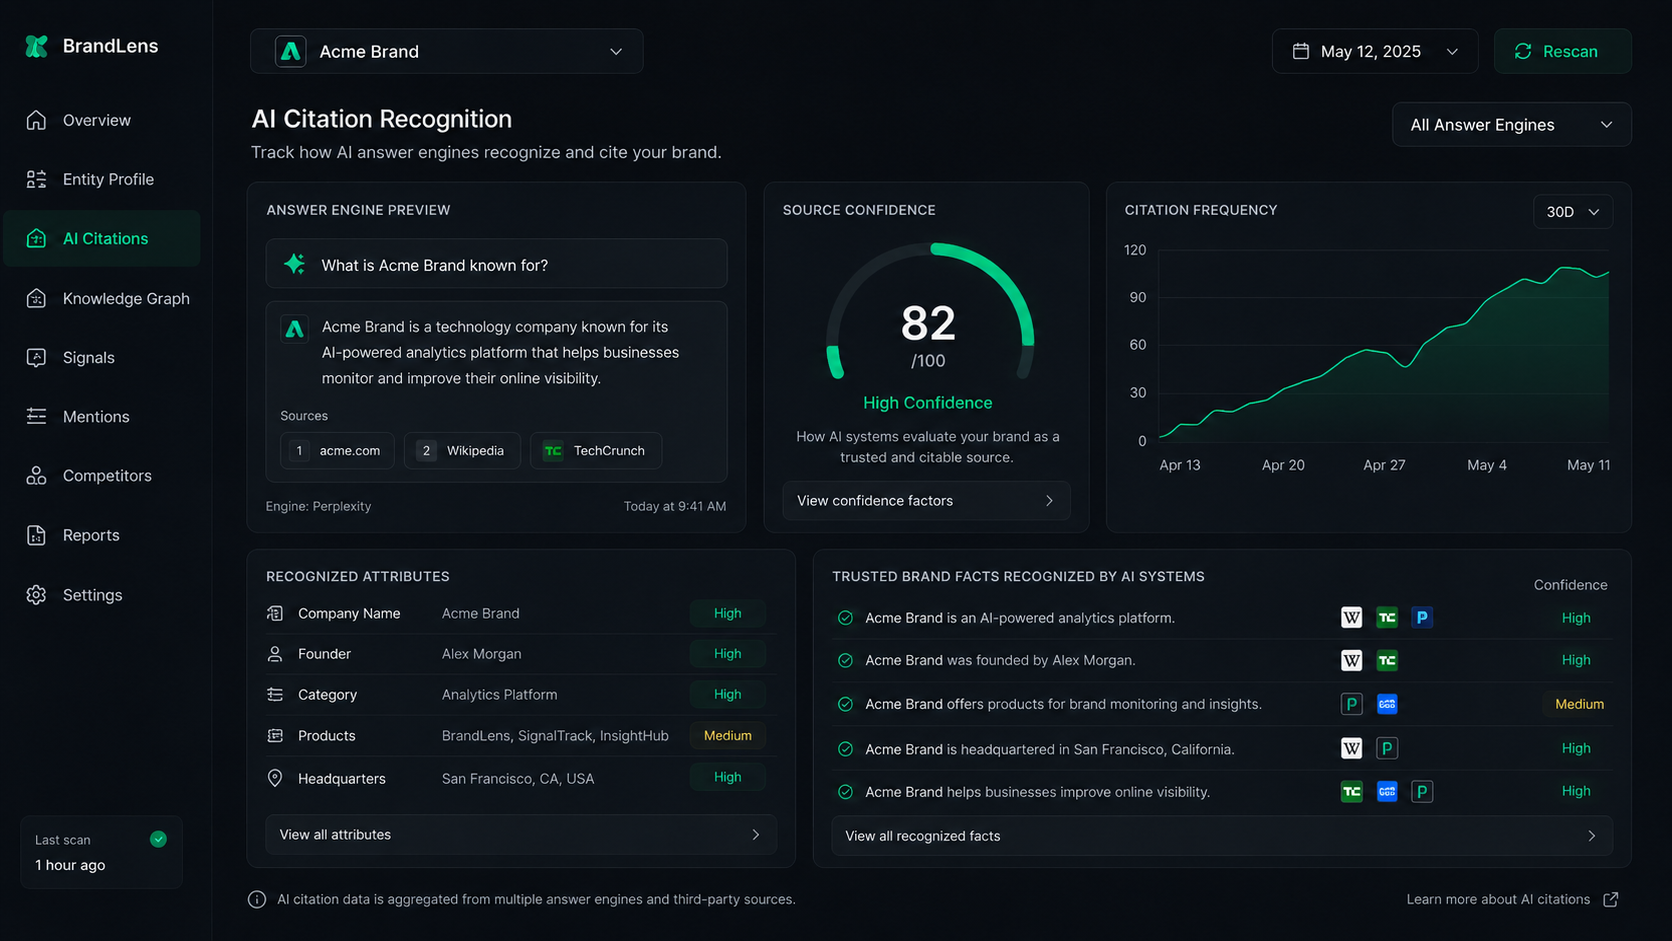
Task: Click BrandLens, SignalTrack, InsightHub products value
Action: click(x=555, y=736)
